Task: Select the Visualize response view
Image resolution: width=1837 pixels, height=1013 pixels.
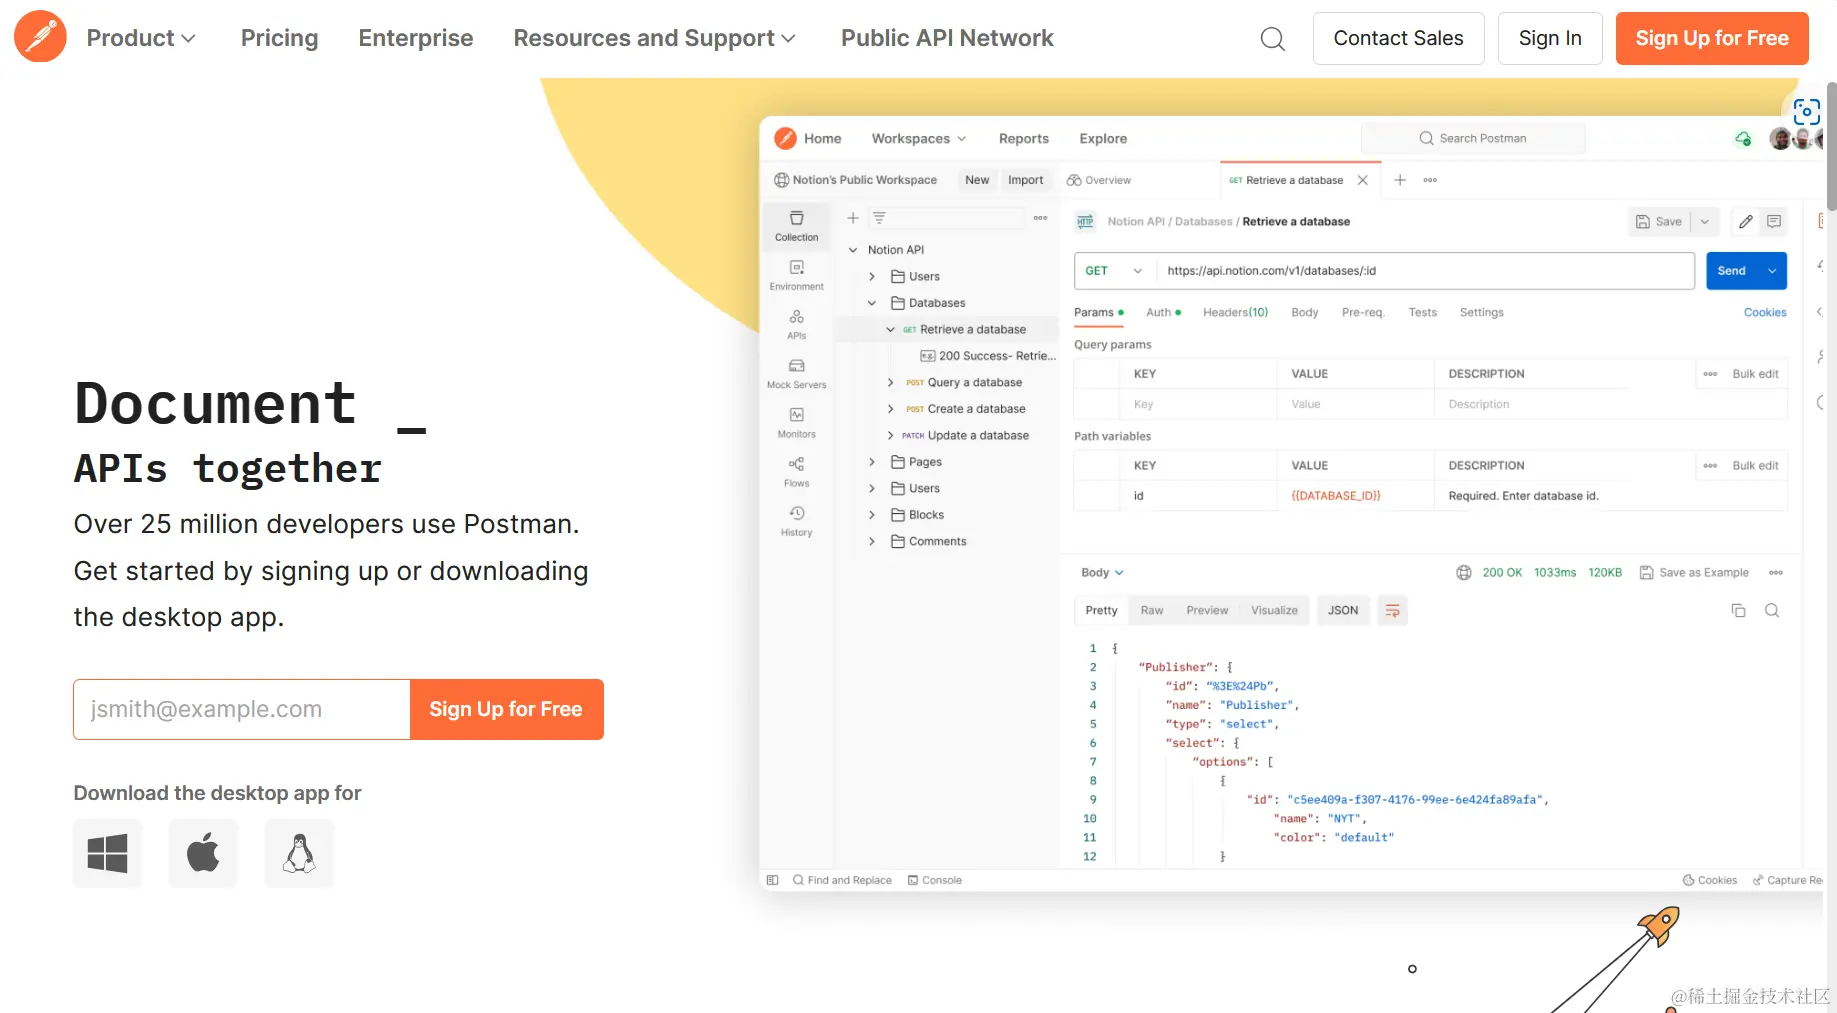Action: 1274,610
